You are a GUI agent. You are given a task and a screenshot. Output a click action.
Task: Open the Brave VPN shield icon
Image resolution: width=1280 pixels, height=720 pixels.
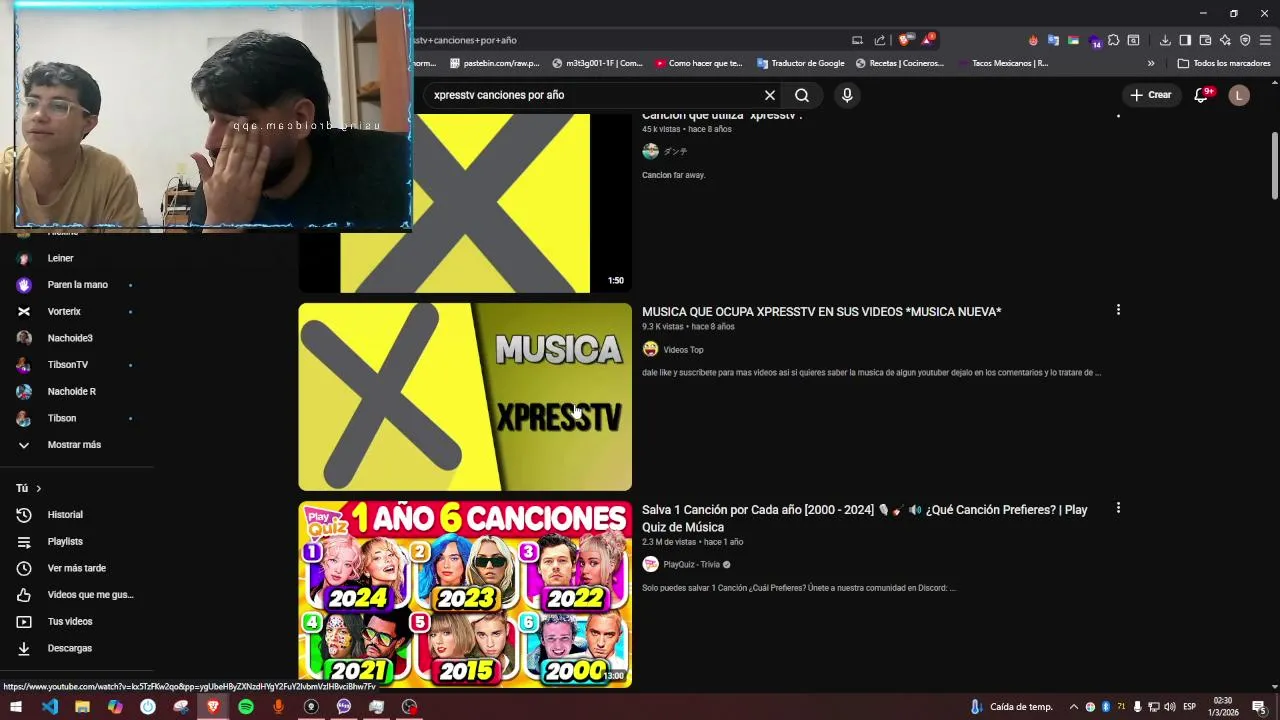tap(1245, 40)
